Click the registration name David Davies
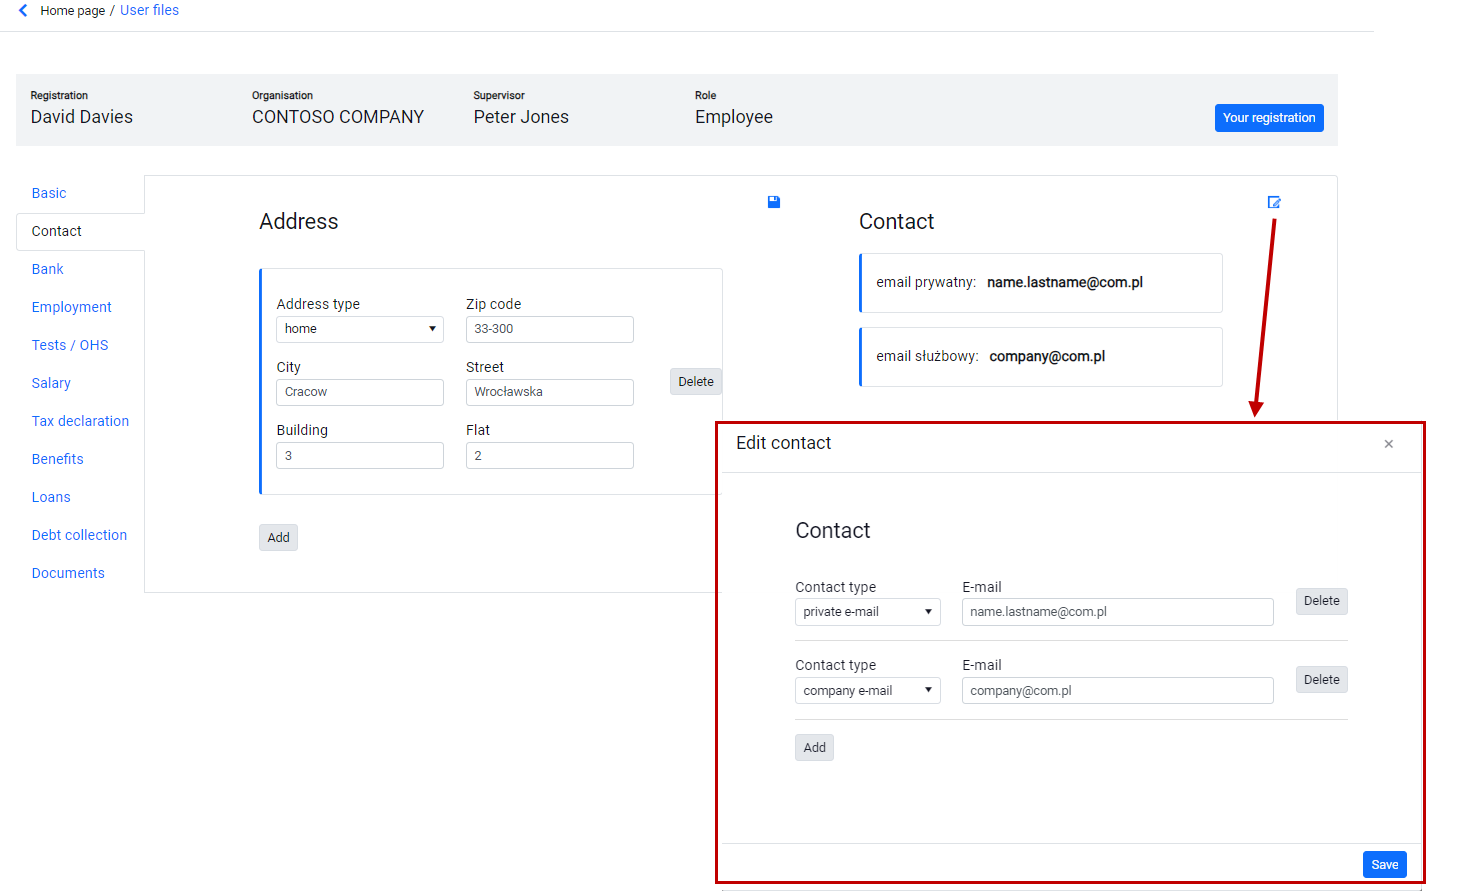The width and height of the screenshot is (1457, 894). coord(81,117)
